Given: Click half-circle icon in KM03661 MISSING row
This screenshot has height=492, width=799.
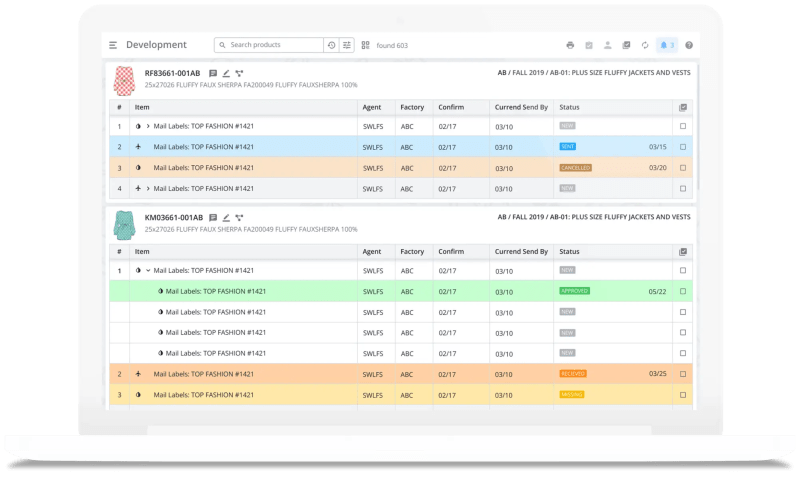Looking at the screenshot, I should [138, 395].
